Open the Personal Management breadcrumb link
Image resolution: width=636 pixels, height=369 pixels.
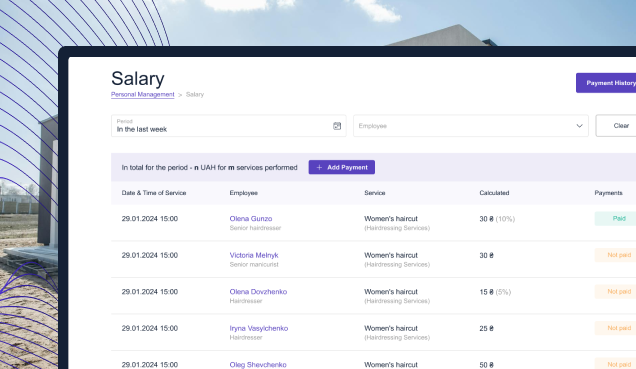142,94
